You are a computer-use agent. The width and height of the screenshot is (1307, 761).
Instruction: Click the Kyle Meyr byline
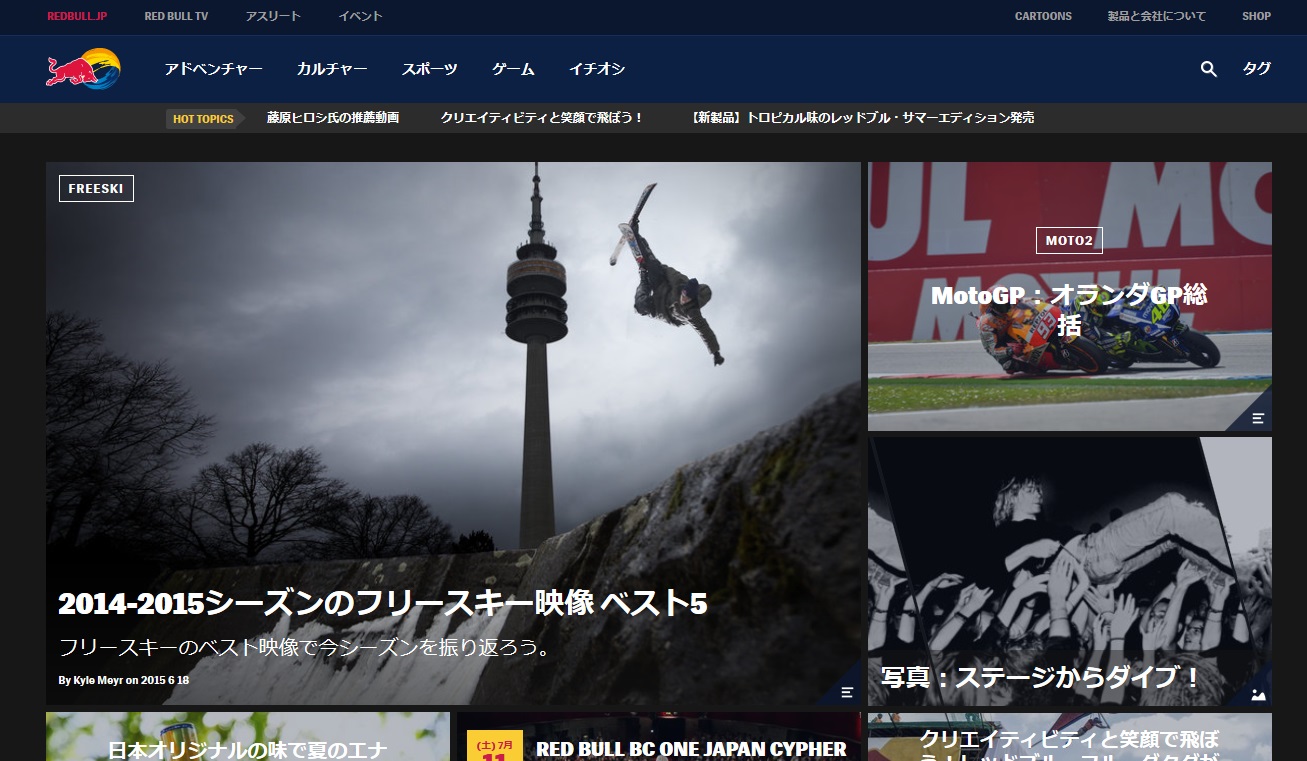124,680
